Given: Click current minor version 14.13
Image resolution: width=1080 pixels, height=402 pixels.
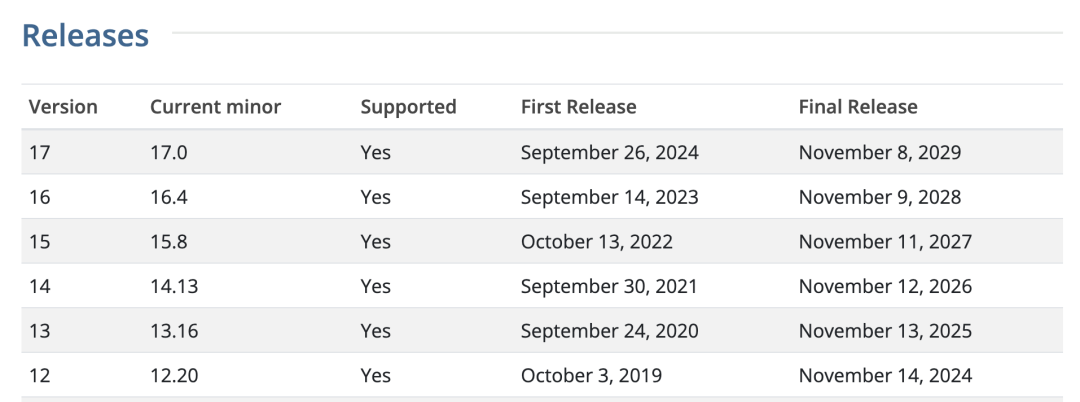Looking at the screenshot, I should click(x=174, y=287).
